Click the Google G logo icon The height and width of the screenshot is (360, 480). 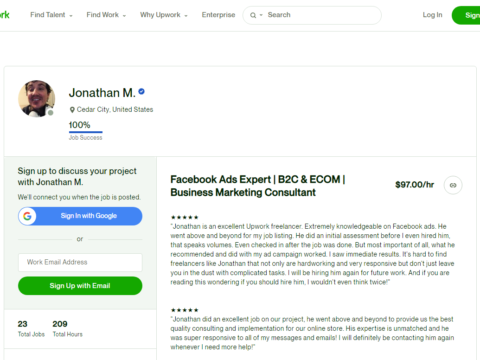point(27,216)
